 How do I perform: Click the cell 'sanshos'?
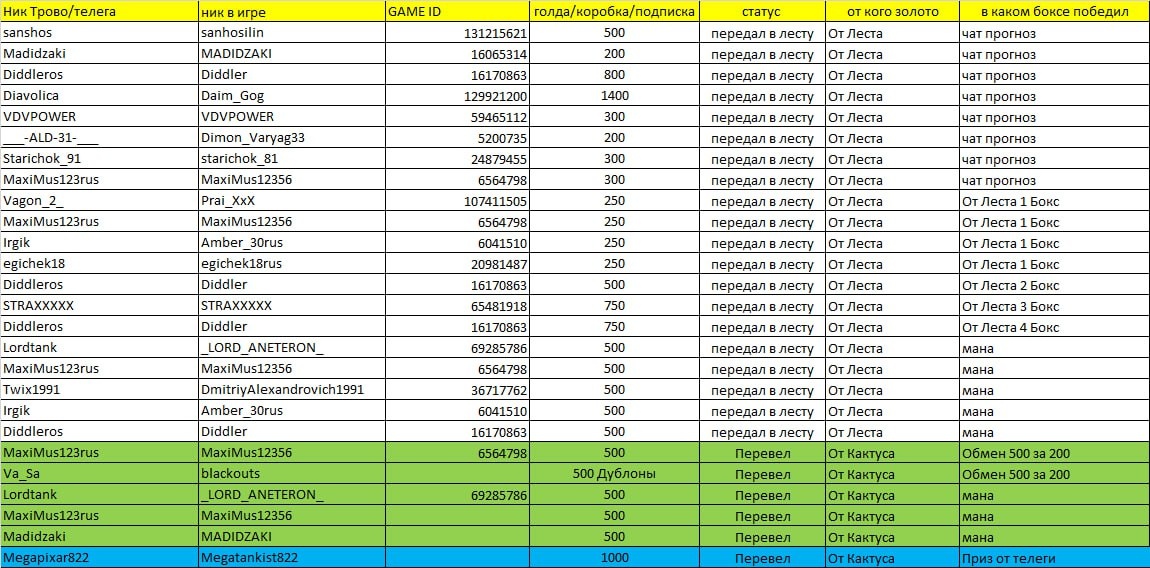[99, 33]
